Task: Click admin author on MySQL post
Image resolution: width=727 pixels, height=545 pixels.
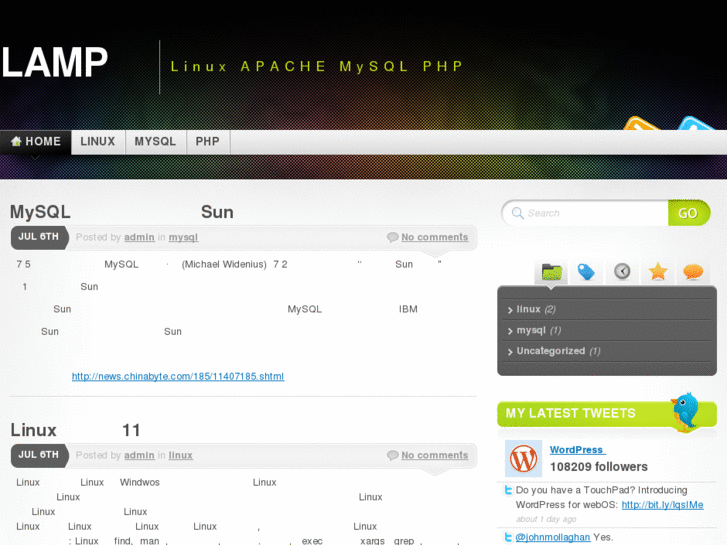Action: [x=139, y=237]
